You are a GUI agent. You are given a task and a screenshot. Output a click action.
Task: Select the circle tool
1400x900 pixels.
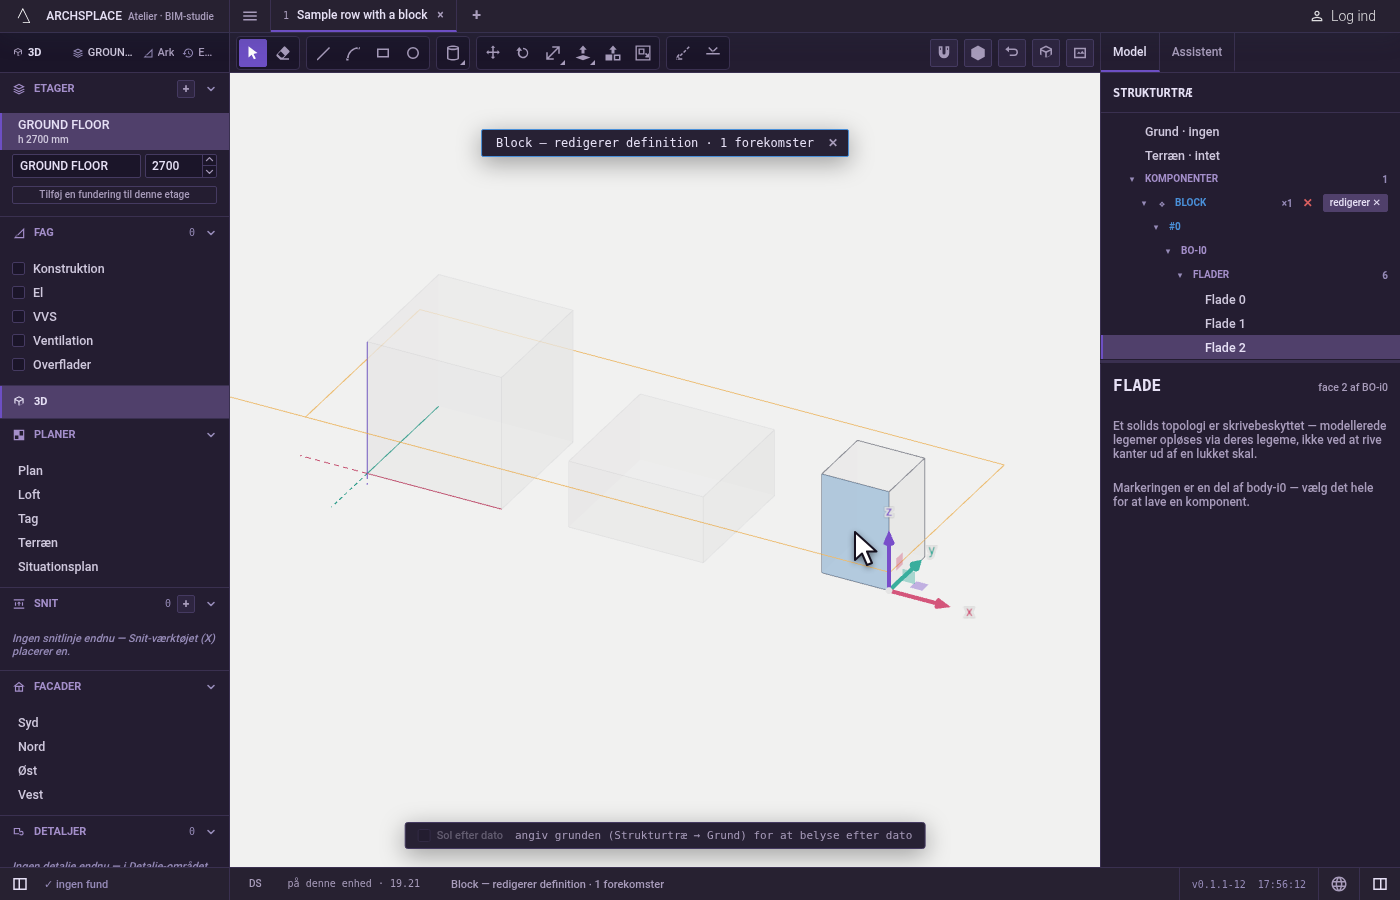tap(413, 53)
